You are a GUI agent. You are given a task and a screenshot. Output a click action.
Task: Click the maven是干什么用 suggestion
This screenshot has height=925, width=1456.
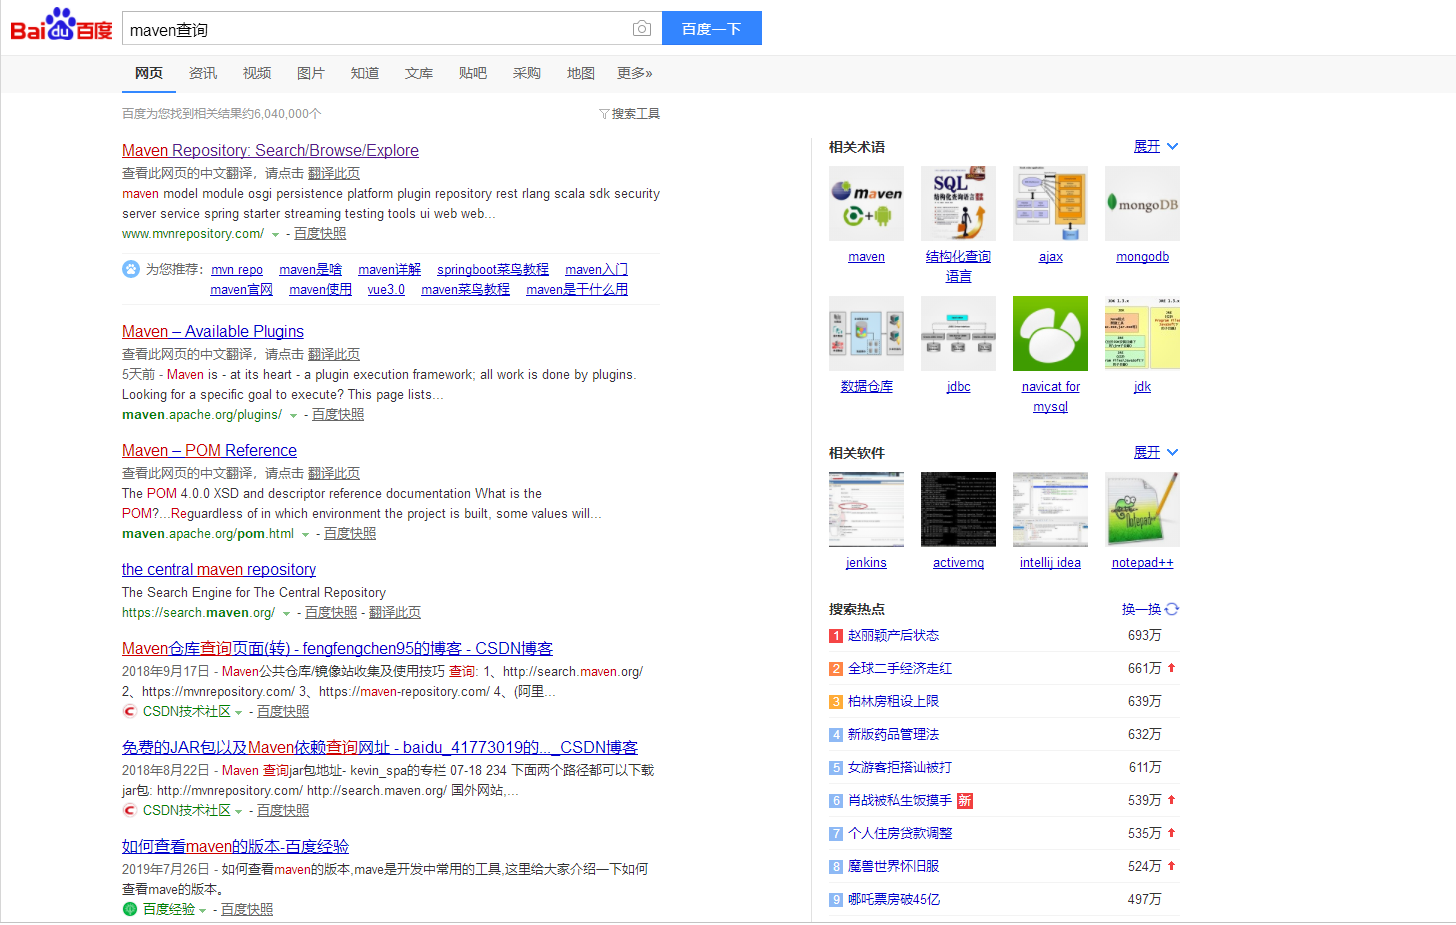pos(577,290)
